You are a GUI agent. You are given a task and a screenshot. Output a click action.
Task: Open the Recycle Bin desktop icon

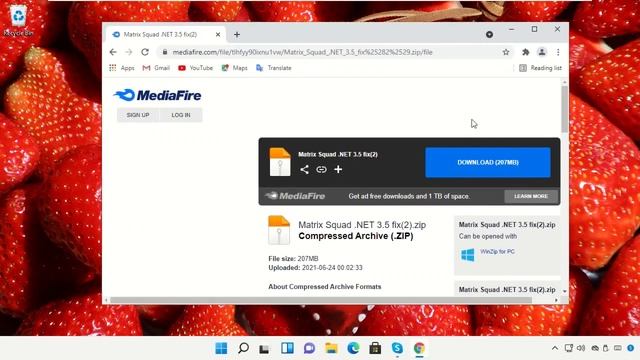18,20
